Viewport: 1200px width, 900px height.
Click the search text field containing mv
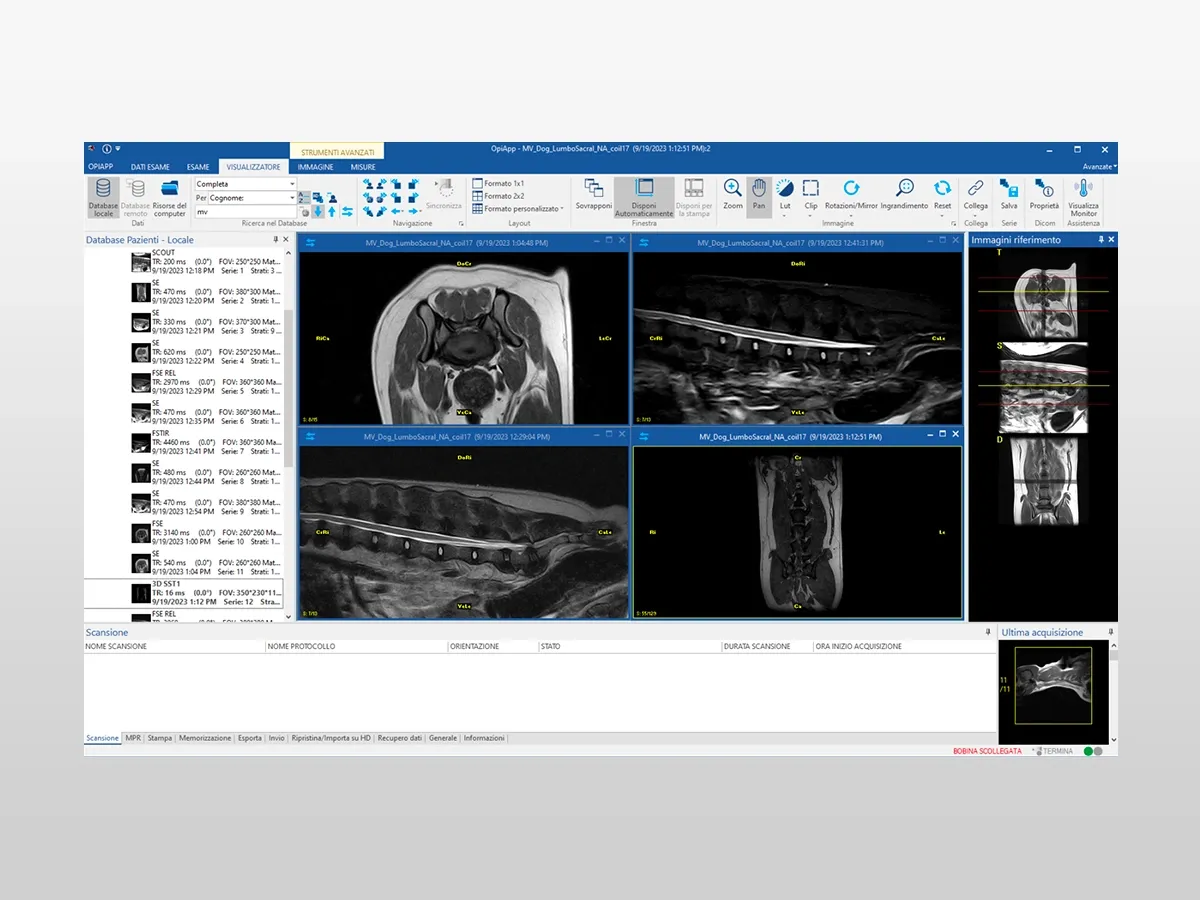[x=246, y=212]
